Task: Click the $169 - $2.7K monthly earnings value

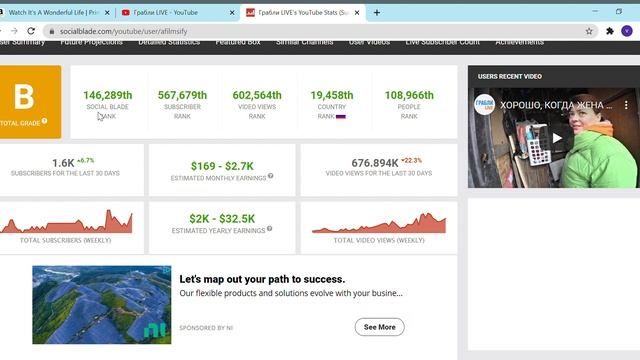Action: pyautogui.click(x=222, y=166)
